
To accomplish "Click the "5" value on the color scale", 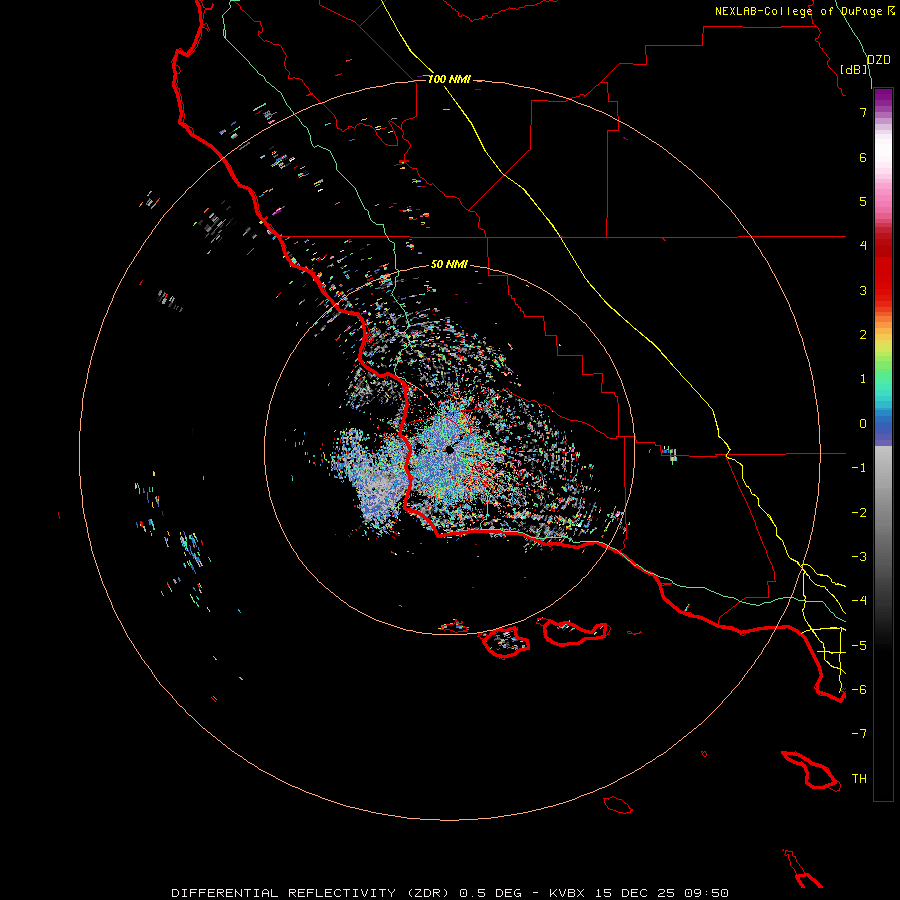I will pos(863,201).
